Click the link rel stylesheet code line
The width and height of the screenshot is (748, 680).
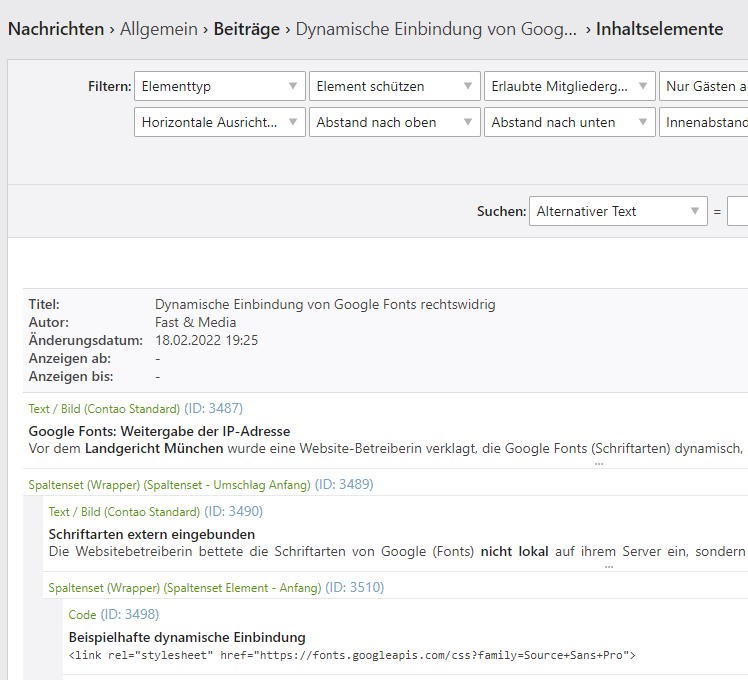(x=352, y=655)
